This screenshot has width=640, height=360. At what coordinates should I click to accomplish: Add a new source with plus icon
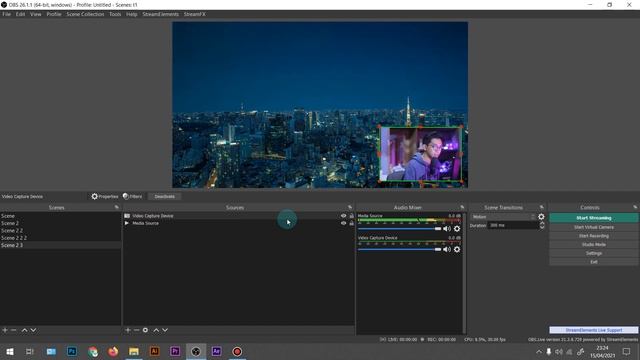pyautogui.click(x=128, y=330)
